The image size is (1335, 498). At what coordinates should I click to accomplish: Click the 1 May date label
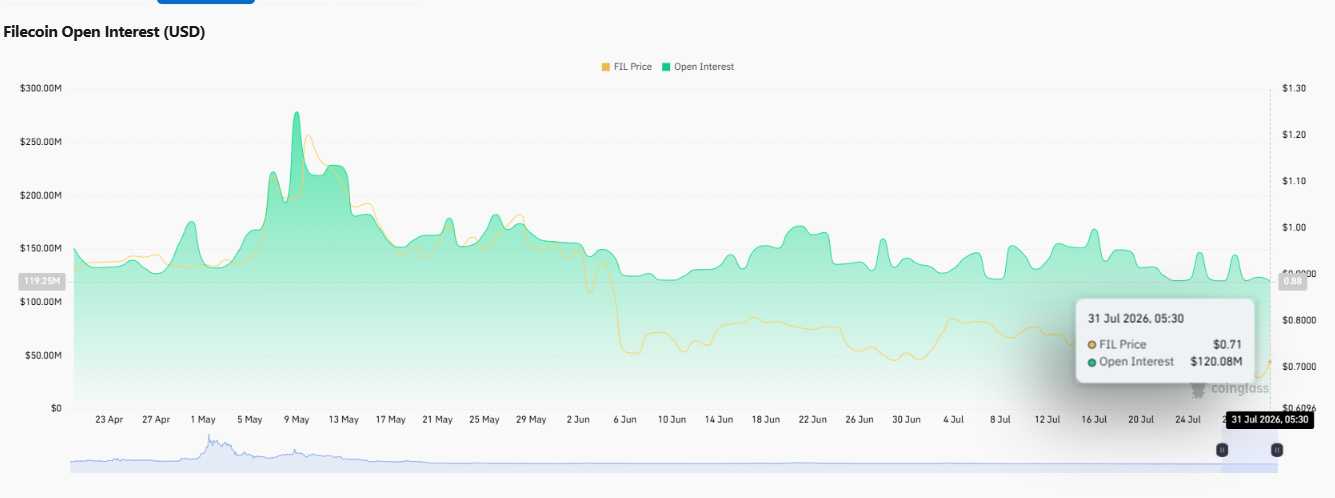pos(203,421)
